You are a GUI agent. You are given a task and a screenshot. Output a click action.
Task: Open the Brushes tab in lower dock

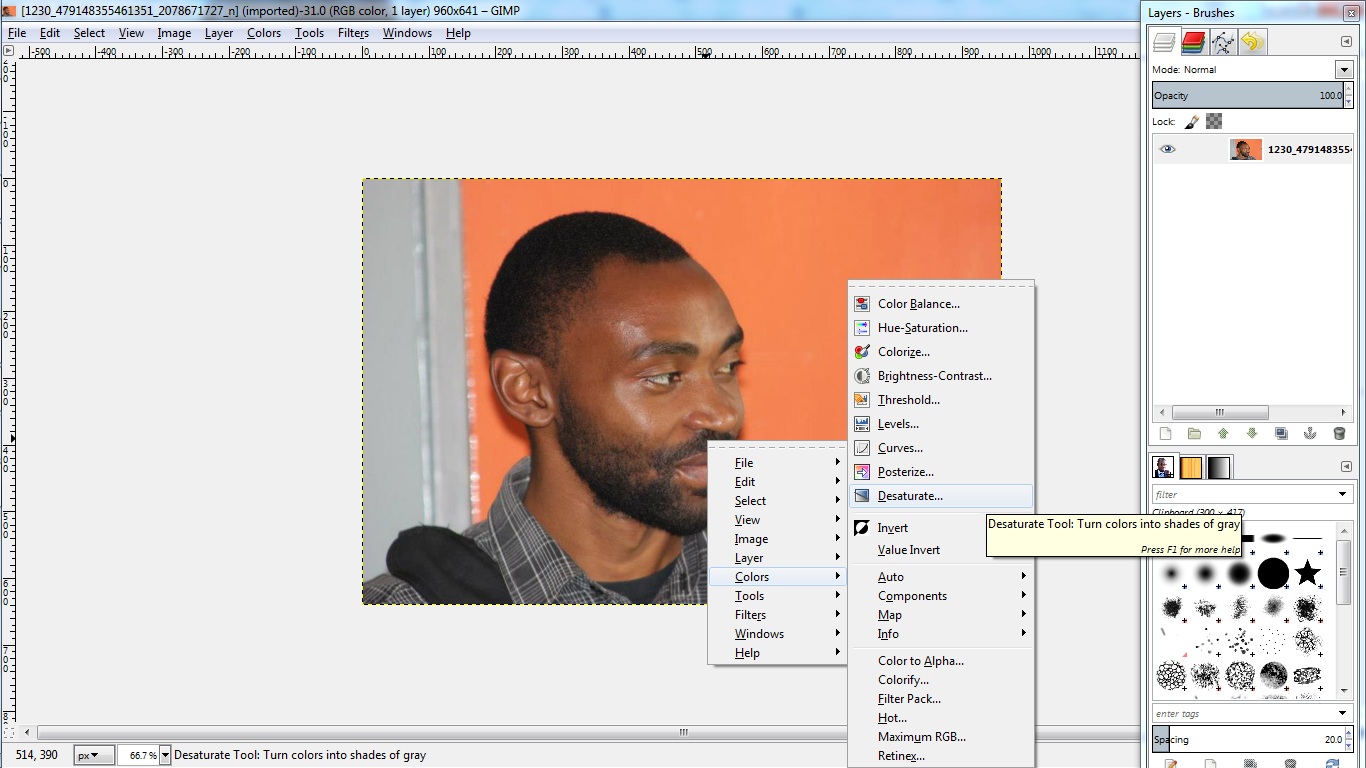pyautogui.click(x=1163, y=467)
